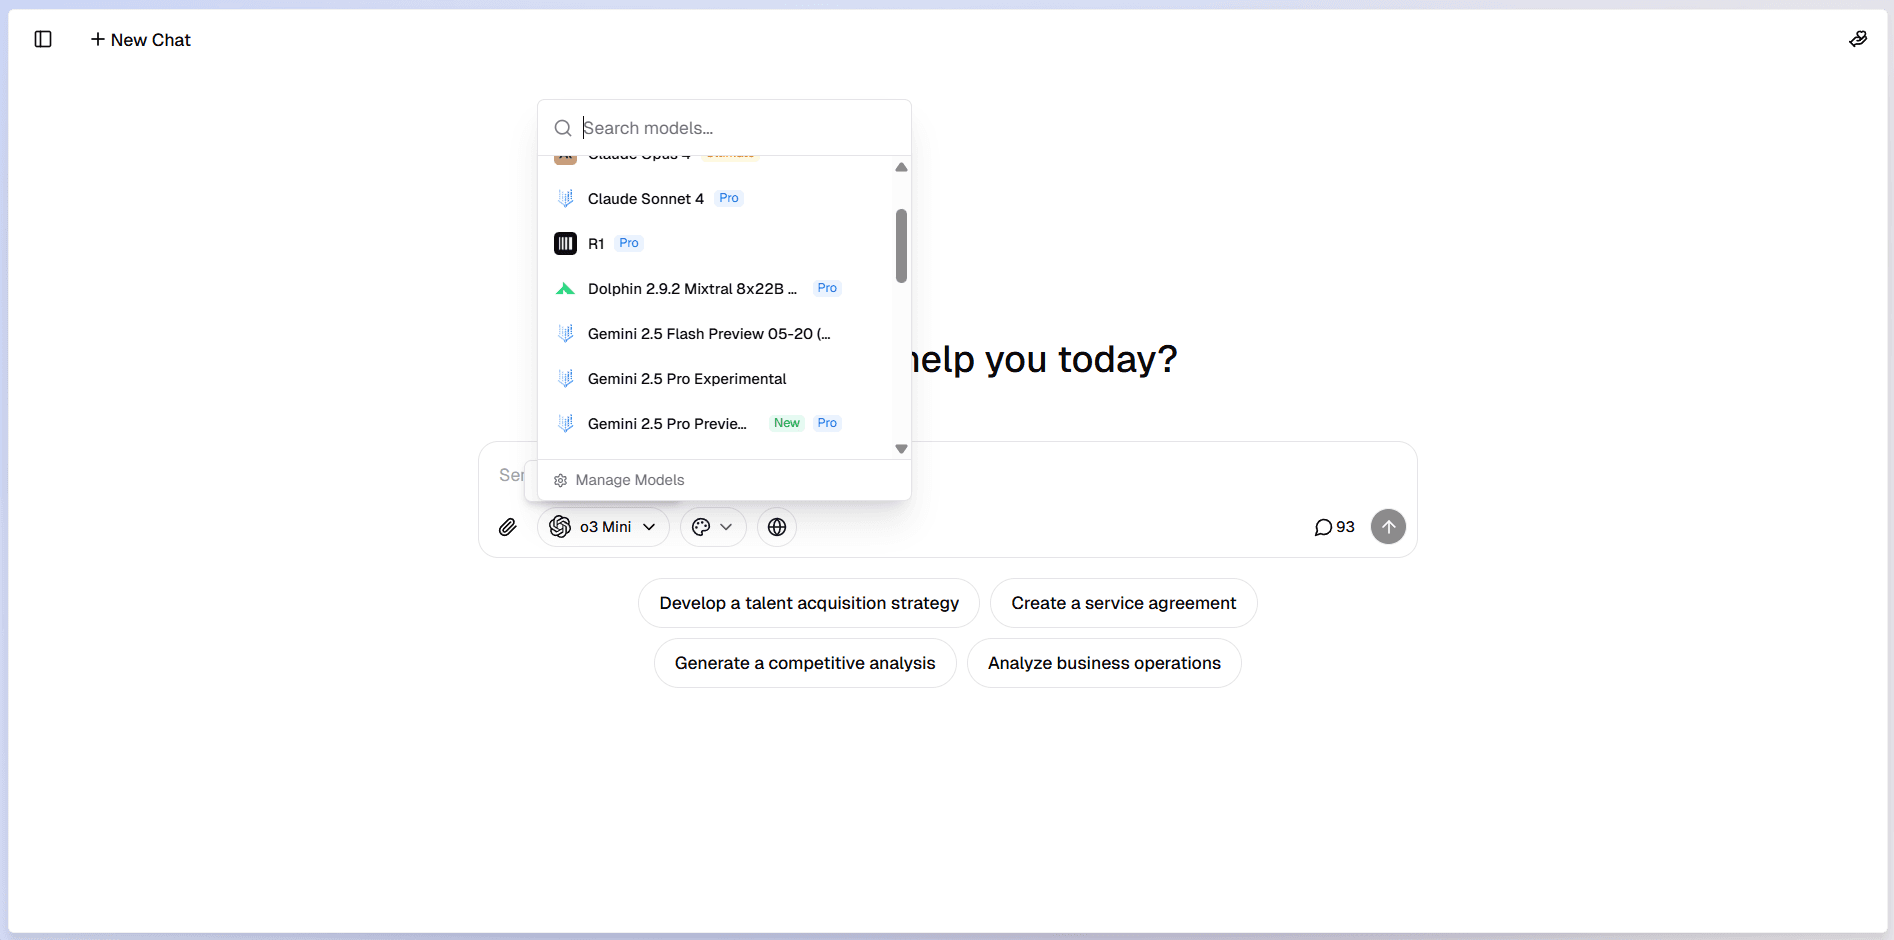Click the model list scroll-down arrow

coord(901,449)
